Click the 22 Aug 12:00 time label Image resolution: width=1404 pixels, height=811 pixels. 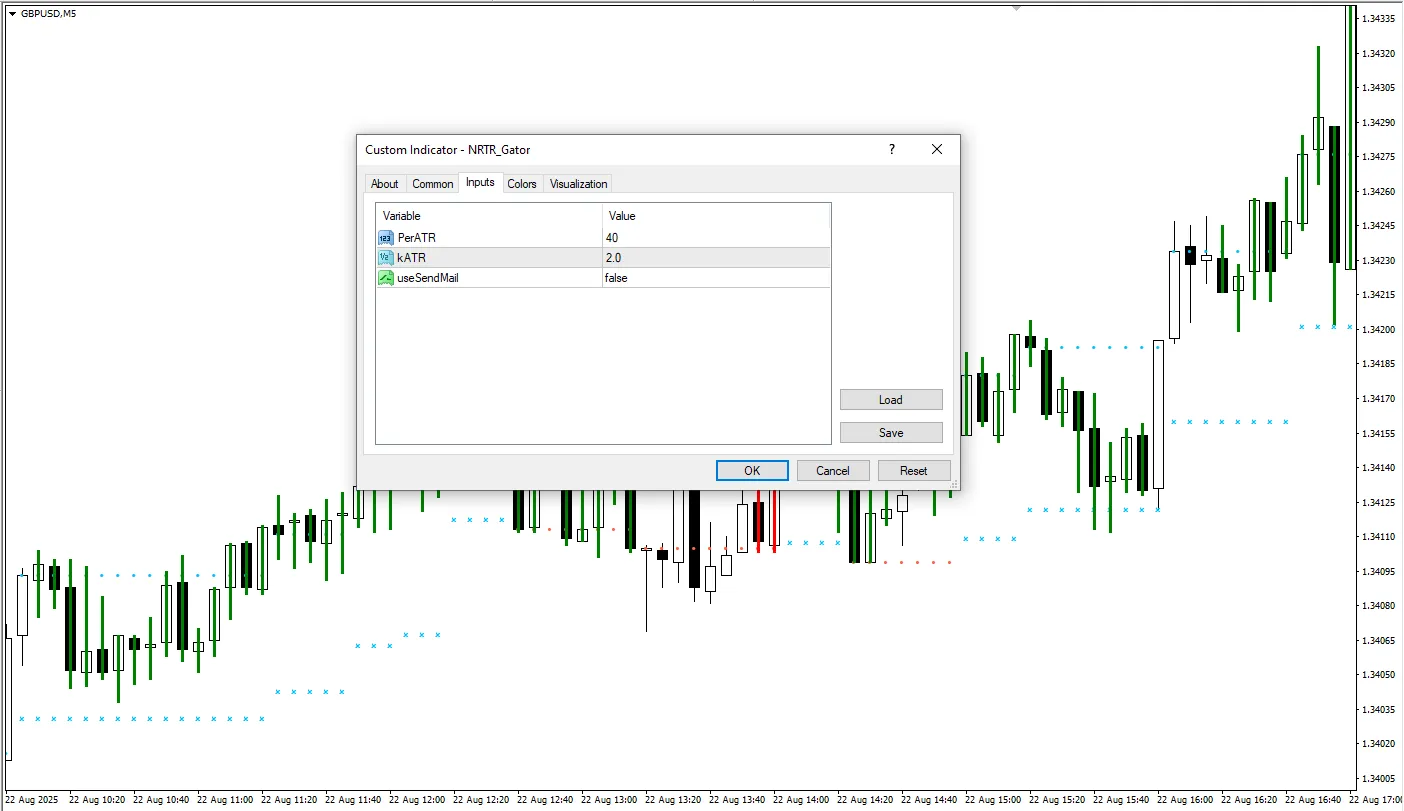point(418,800)
